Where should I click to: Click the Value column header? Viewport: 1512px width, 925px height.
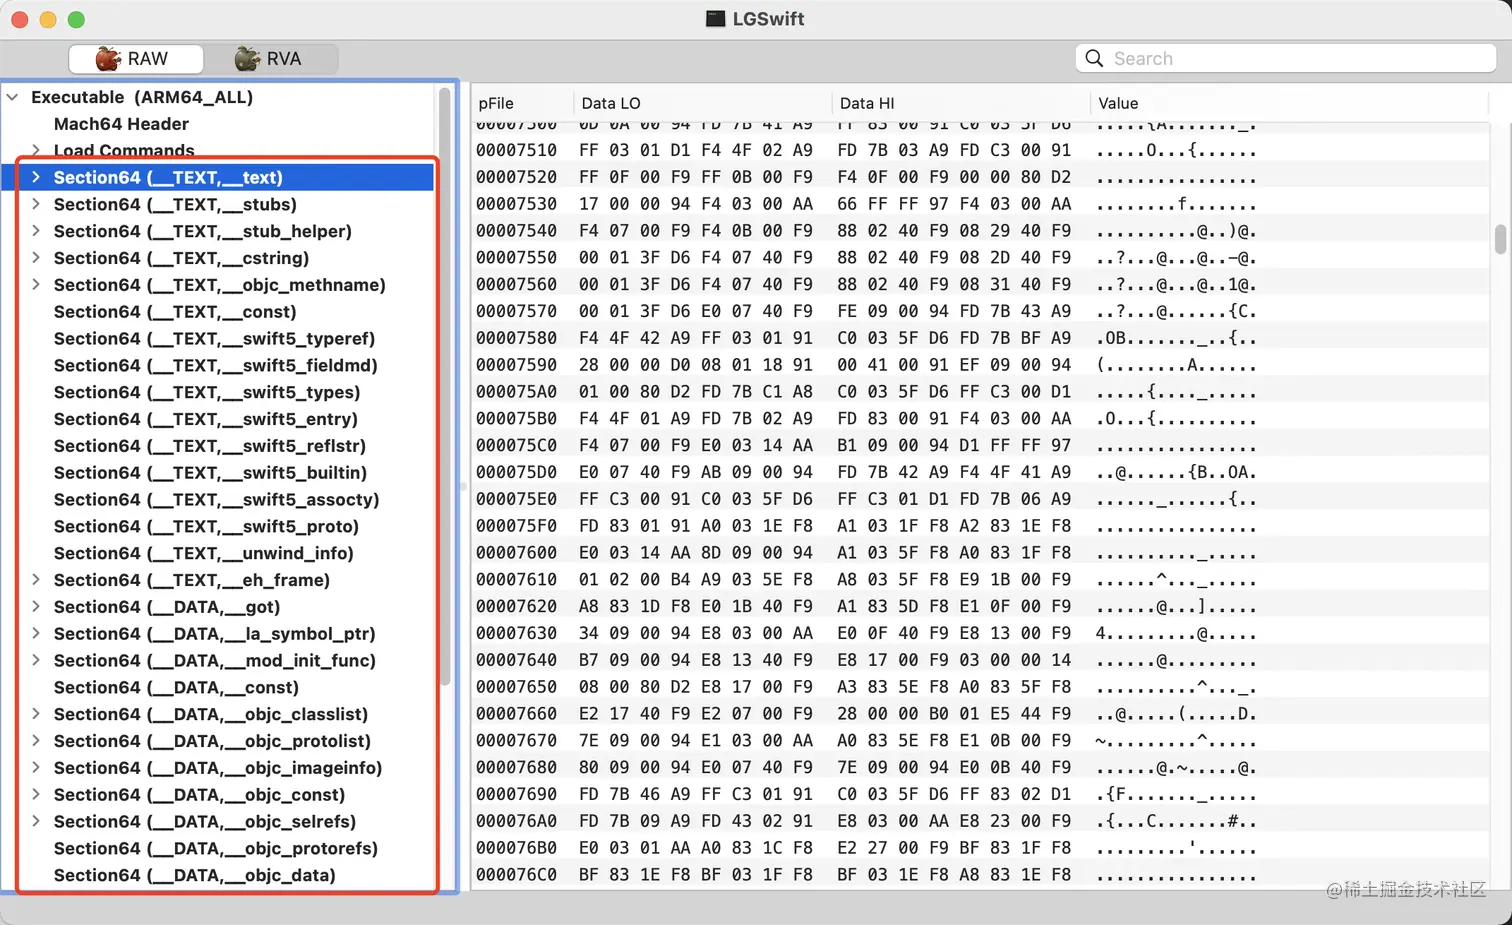pyautogui.click(x=1290, y=103)
